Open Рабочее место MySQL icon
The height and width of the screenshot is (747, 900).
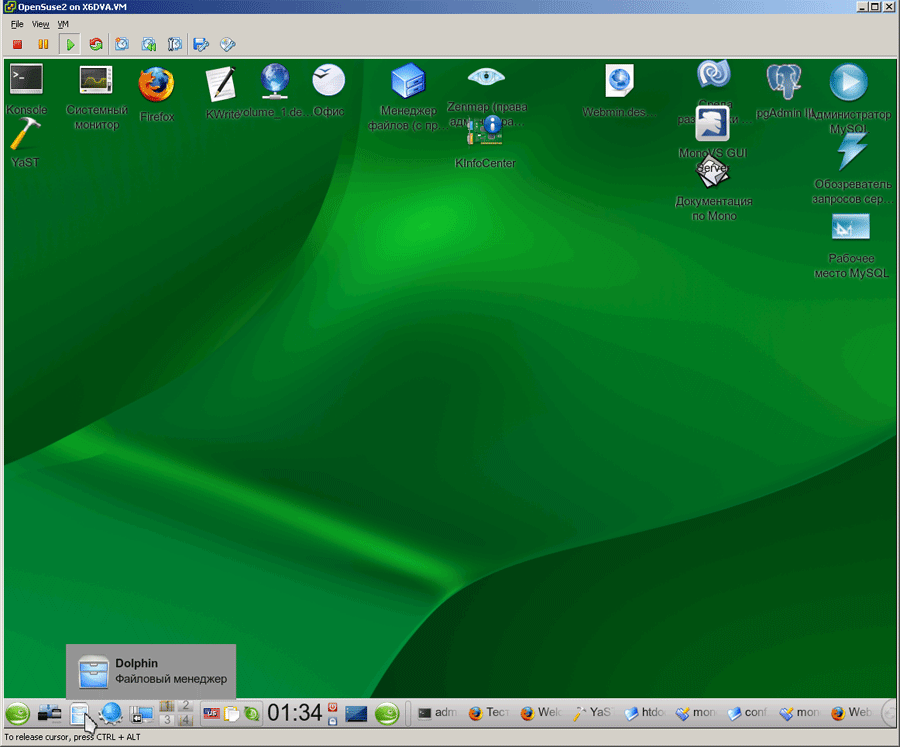click(x=851, y=246)
